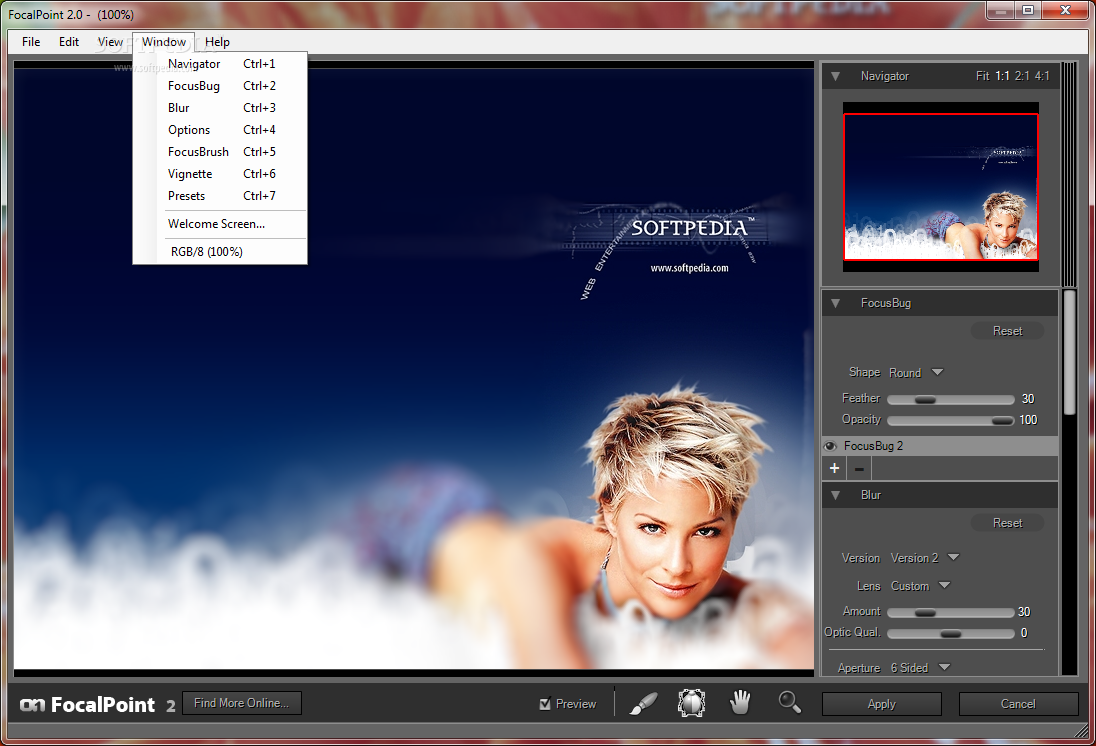This screenshot has width=1096, height=746.
Task: Choose Presets from Window menu
Action: (220, 196)
